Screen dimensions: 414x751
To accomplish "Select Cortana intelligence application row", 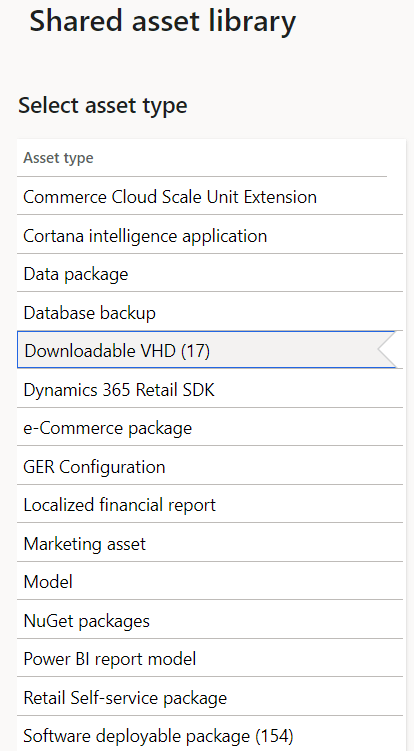I will 210,236.
